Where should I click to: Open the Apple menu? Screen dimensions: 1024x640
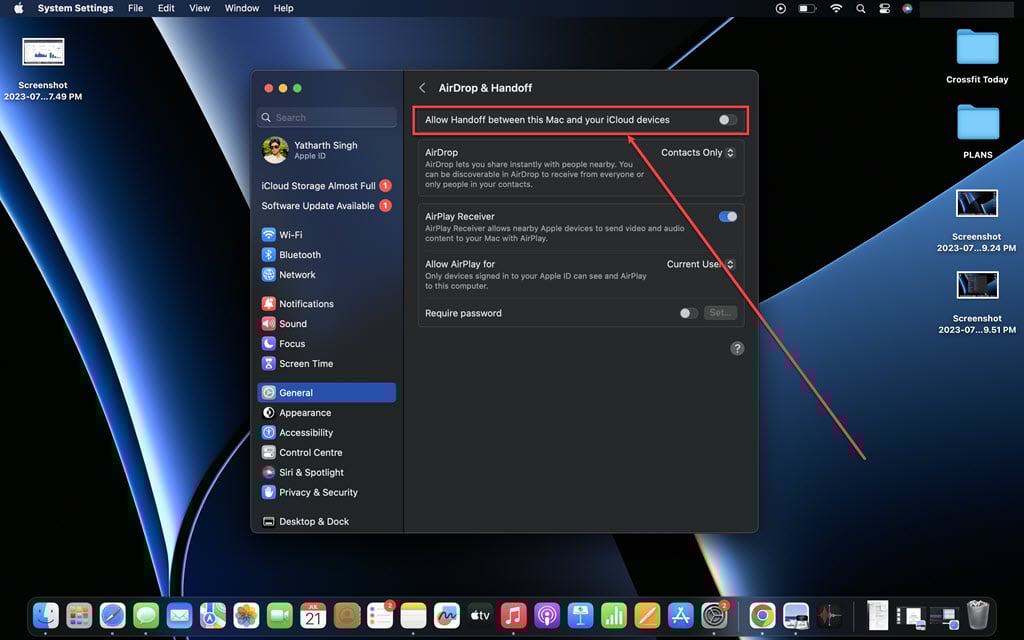[18, 8]
